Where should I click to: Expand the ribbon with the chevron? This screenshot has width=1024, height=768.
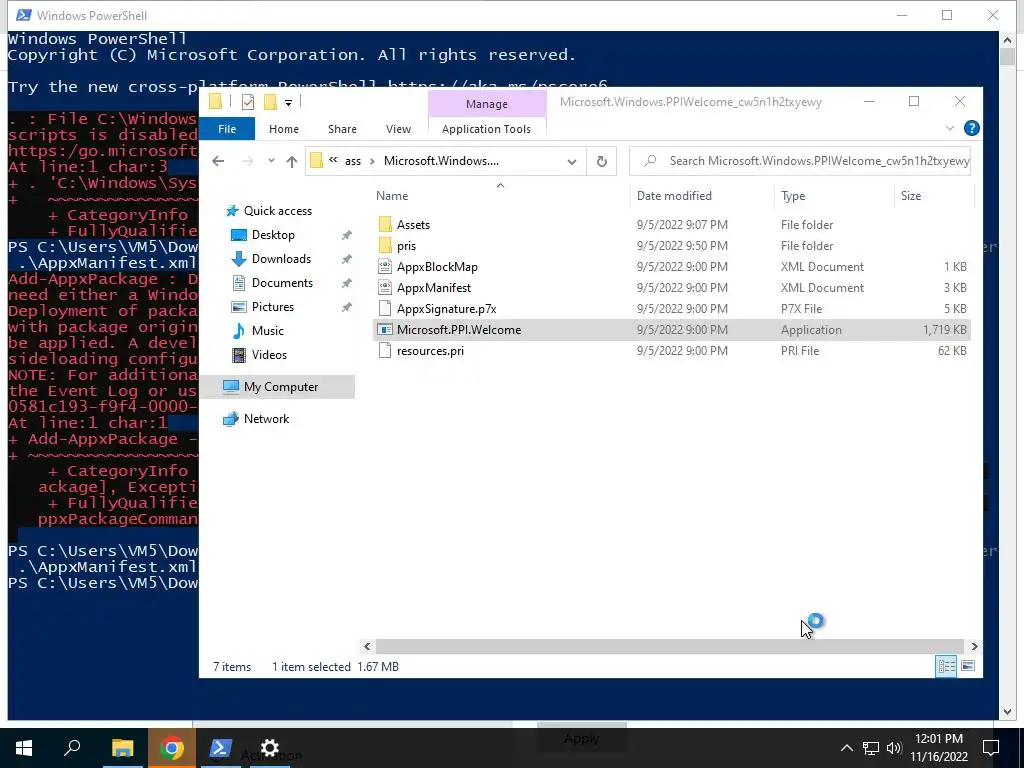click(x=950, y=129)
